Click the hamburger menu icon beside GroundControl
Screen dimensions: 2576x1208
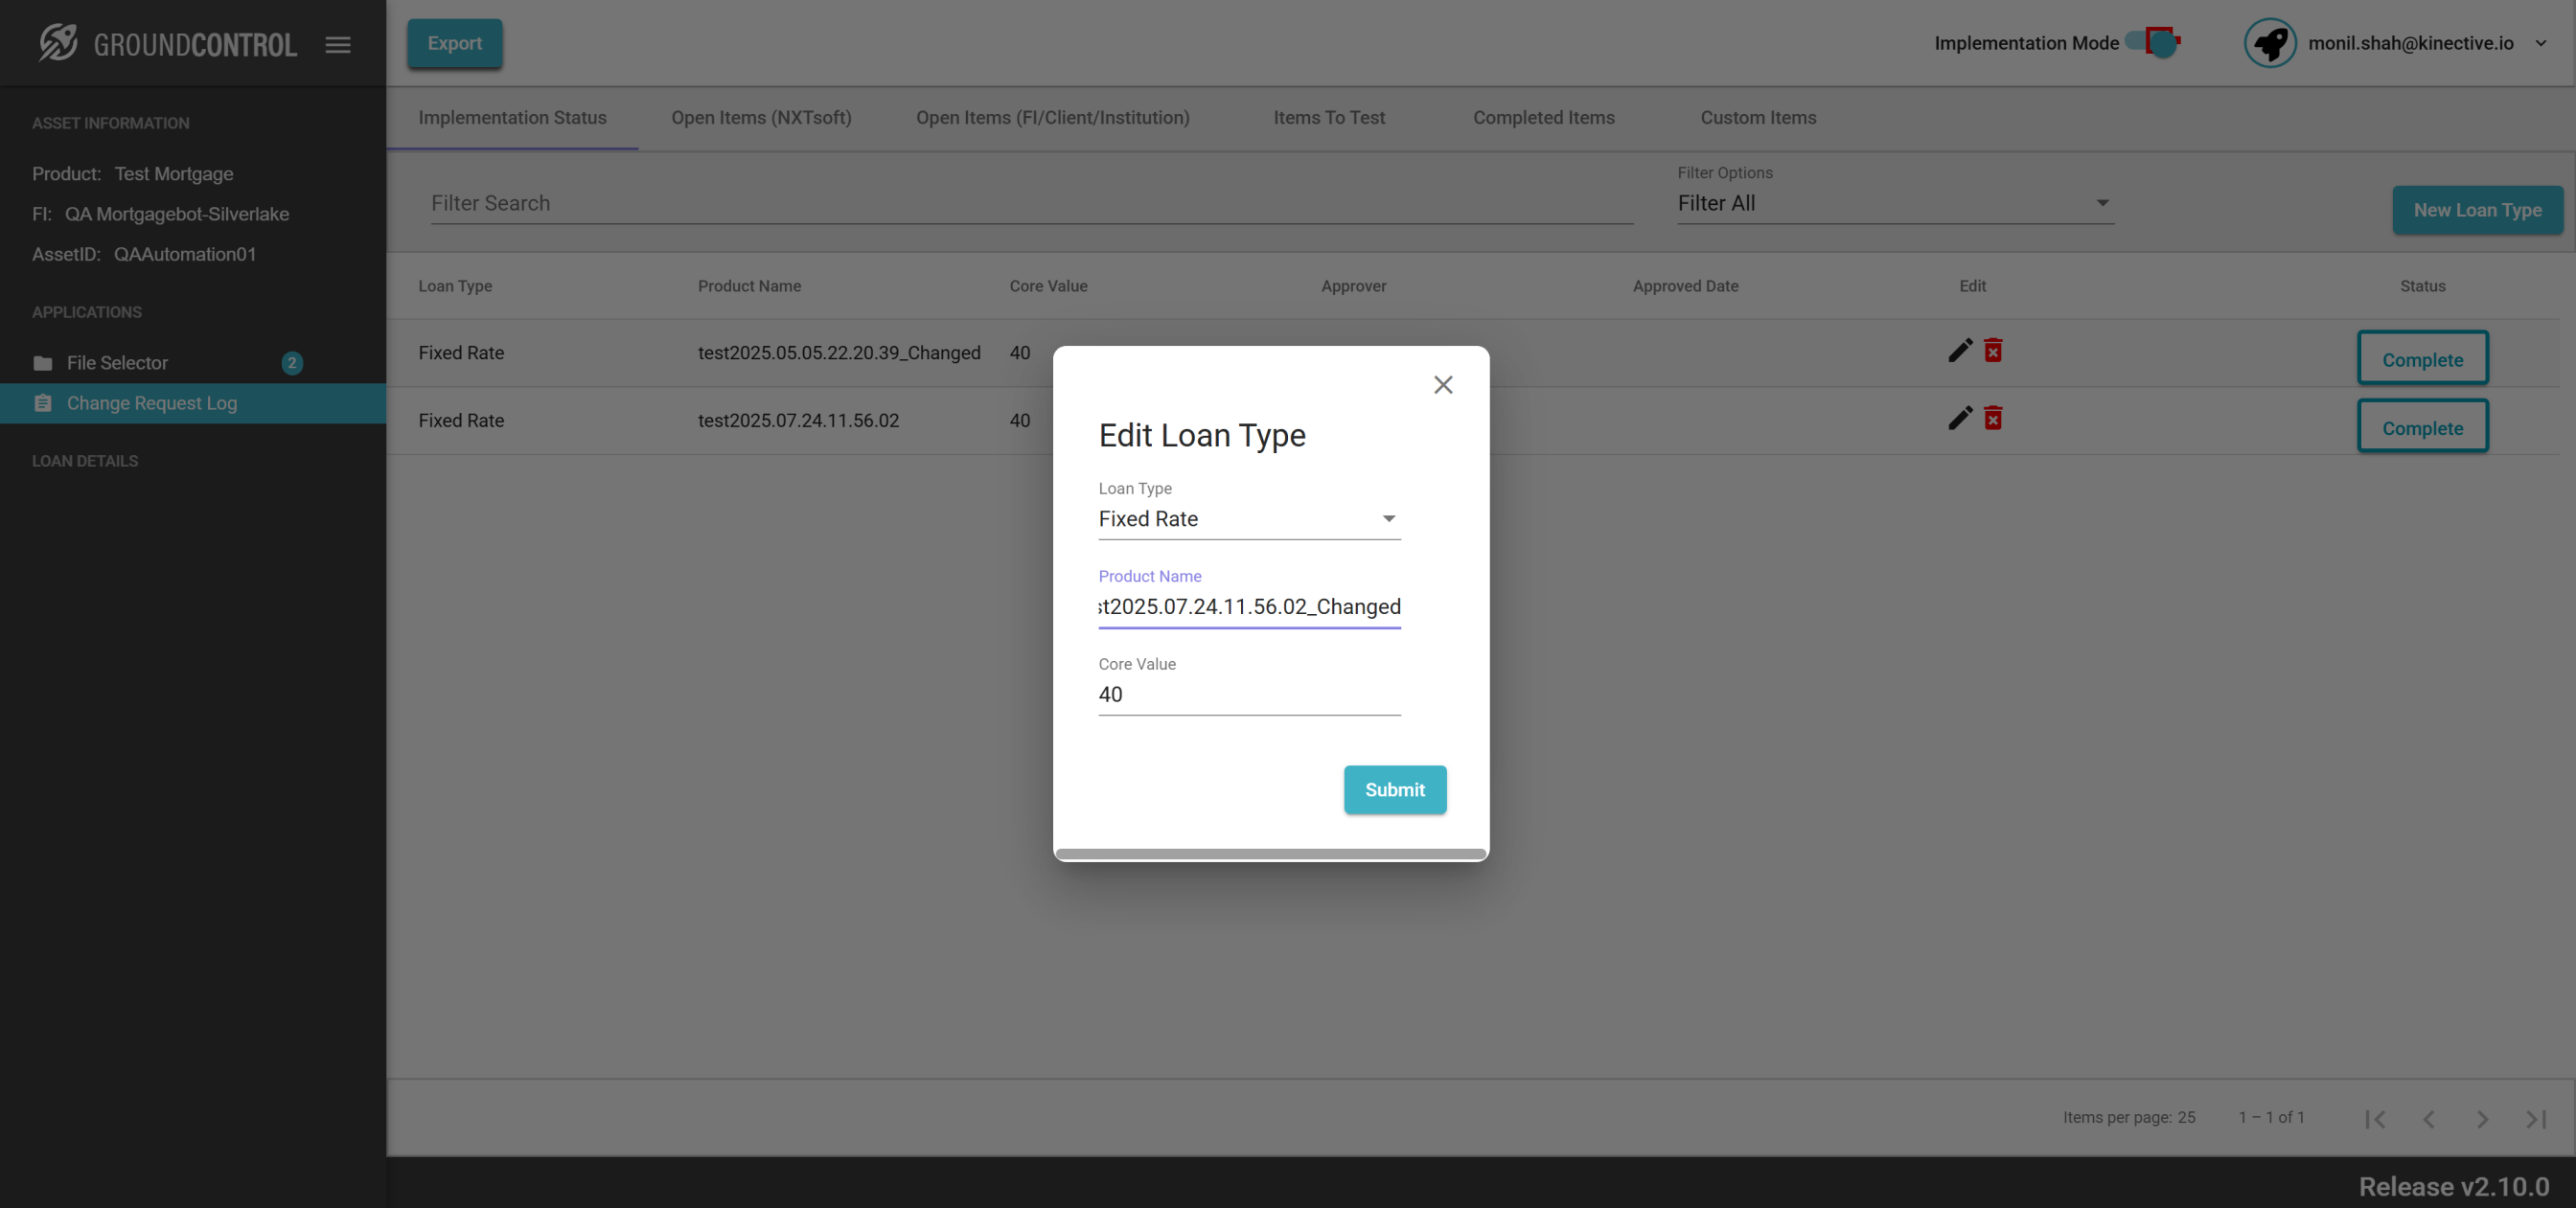(x=337, y=45)
